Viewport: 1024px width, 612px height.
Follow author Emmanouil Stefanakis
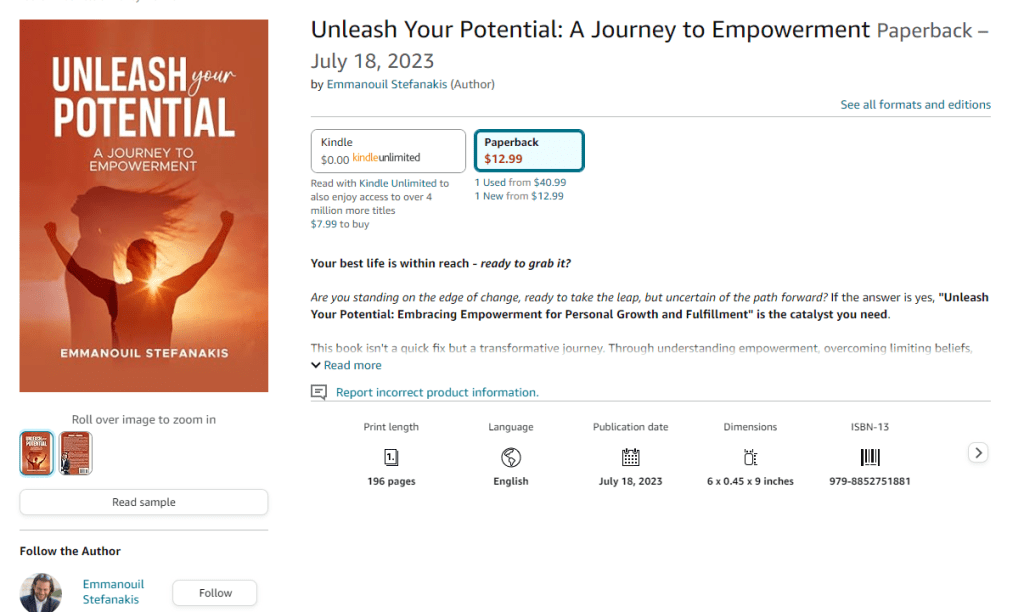click(x=215, y=593)
